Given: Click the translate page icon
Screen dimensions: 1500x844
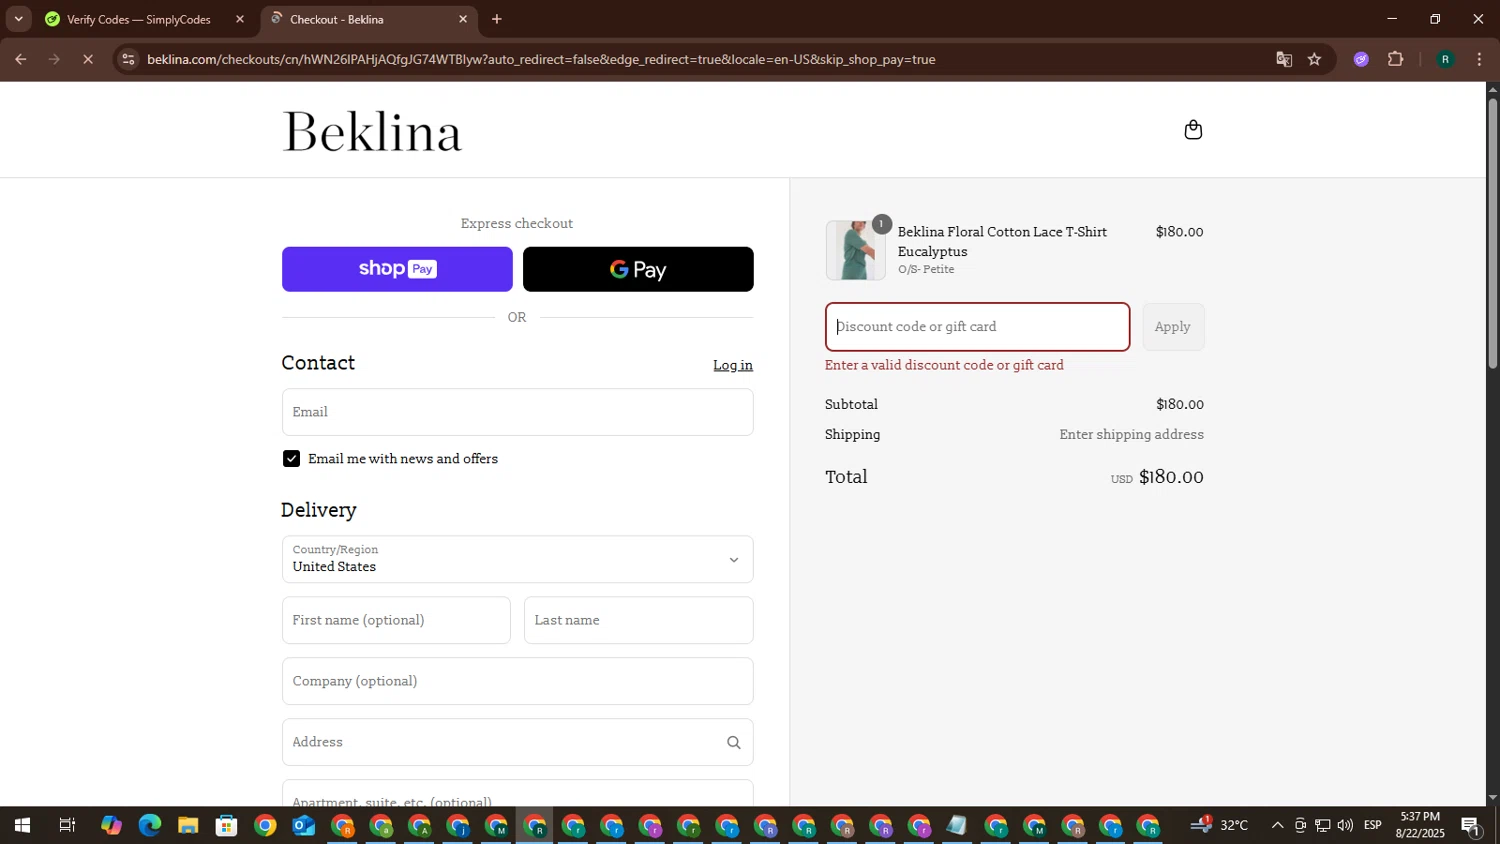Looking at the screenshot, I should click(1284, 59).
